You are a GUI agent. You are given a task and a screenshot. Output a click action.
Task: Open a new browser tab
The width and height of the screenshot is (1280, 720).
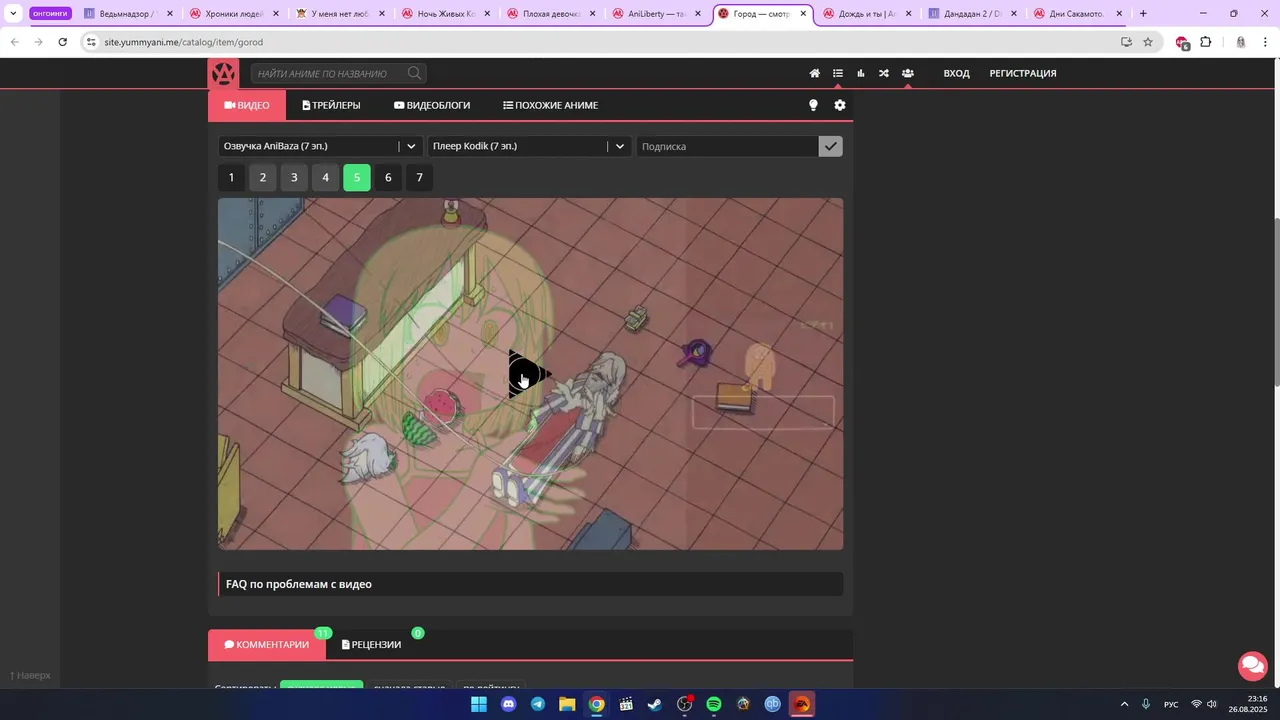1143,14
